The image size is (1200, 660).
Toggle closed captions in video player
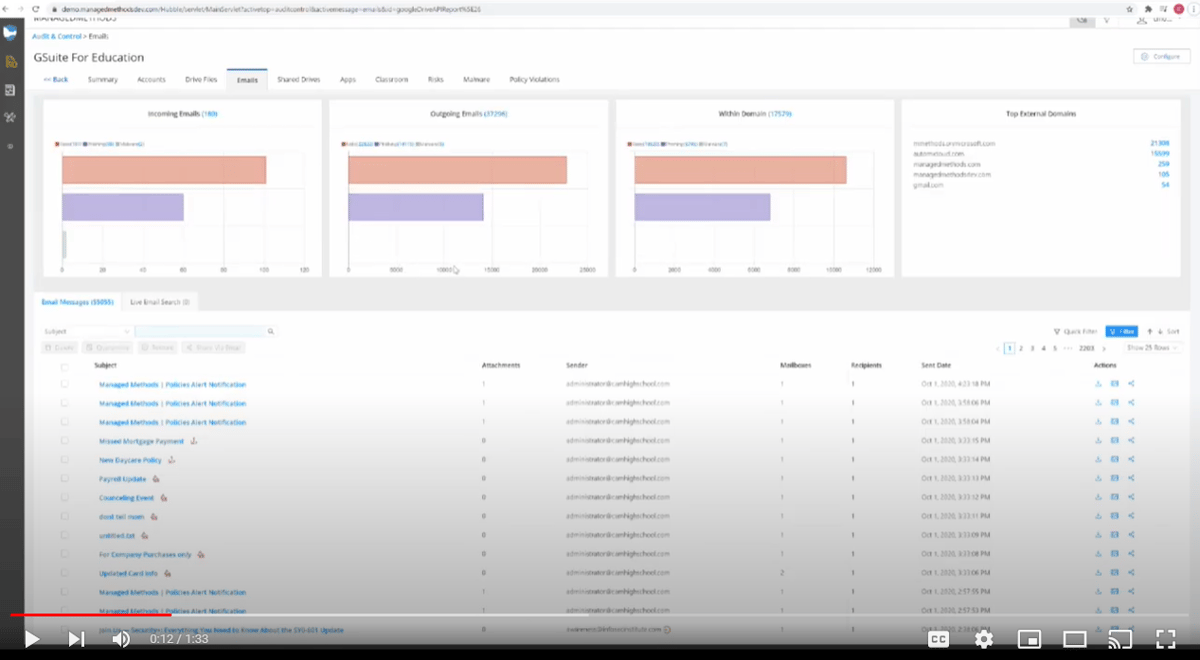coord(939,639)
